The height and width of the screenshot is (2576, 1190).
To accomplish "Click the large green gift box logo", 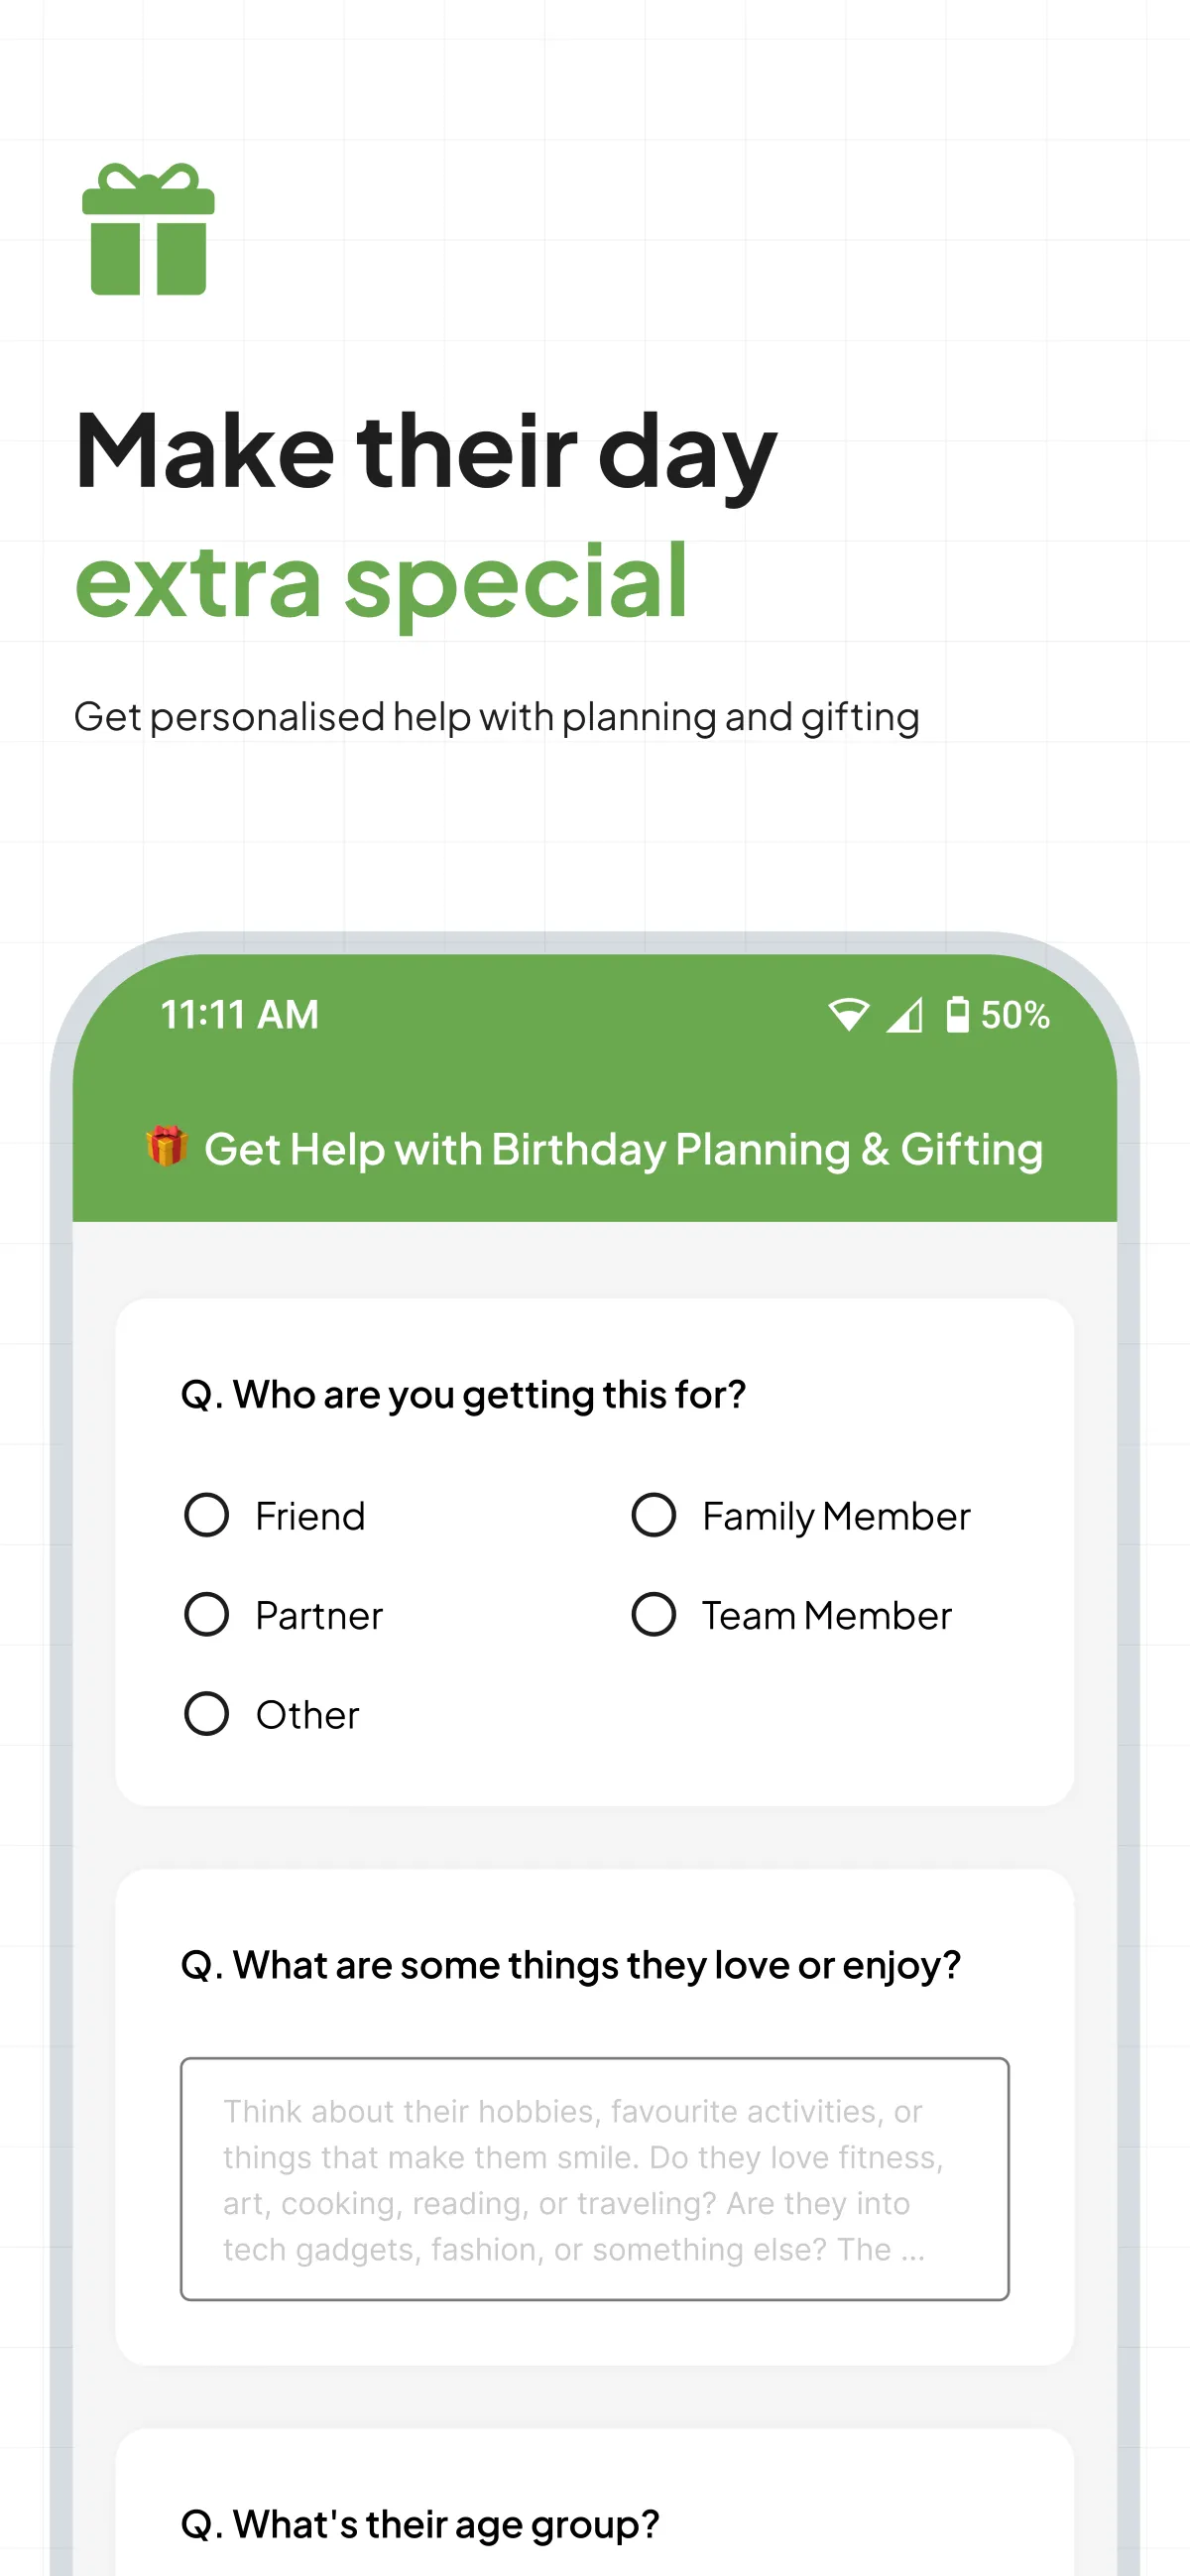I will 148,229.
